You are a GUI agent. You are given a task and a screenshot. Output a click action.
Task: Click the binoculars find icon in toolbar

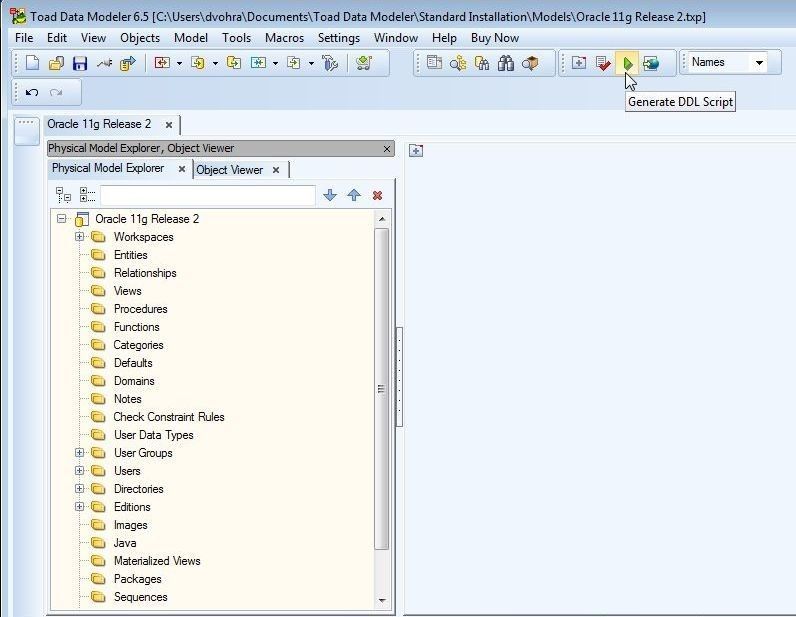[506, 63]
